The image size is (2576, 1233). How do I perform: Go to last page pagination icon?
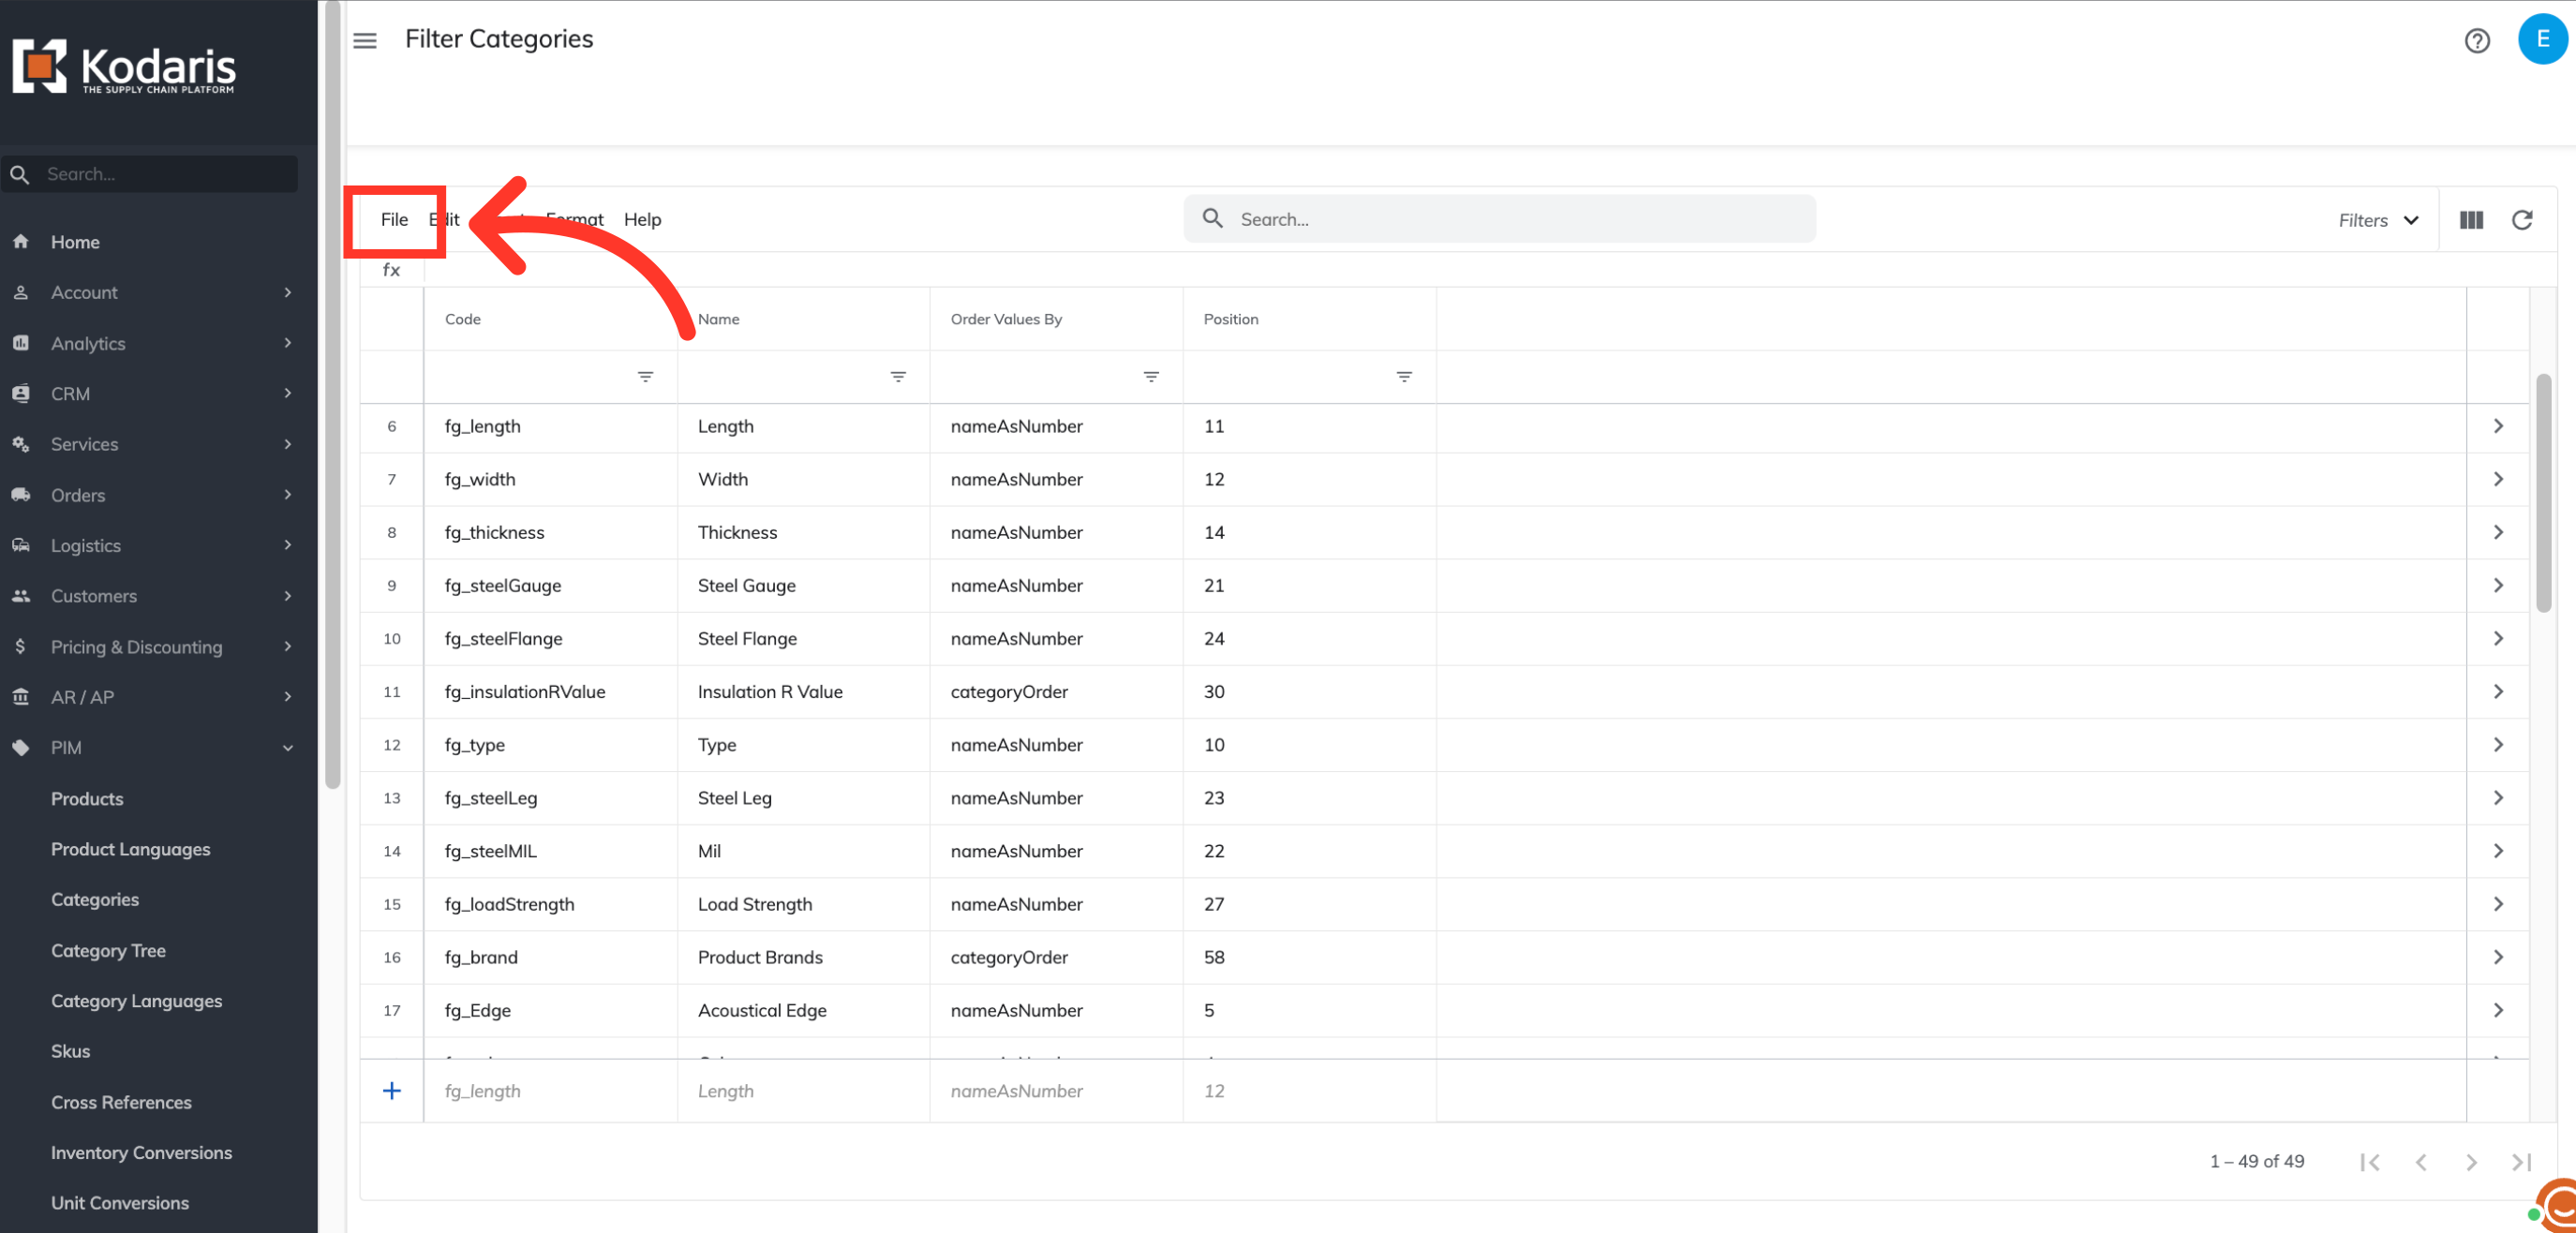pyautogui.click(x=2521, y=1161)
